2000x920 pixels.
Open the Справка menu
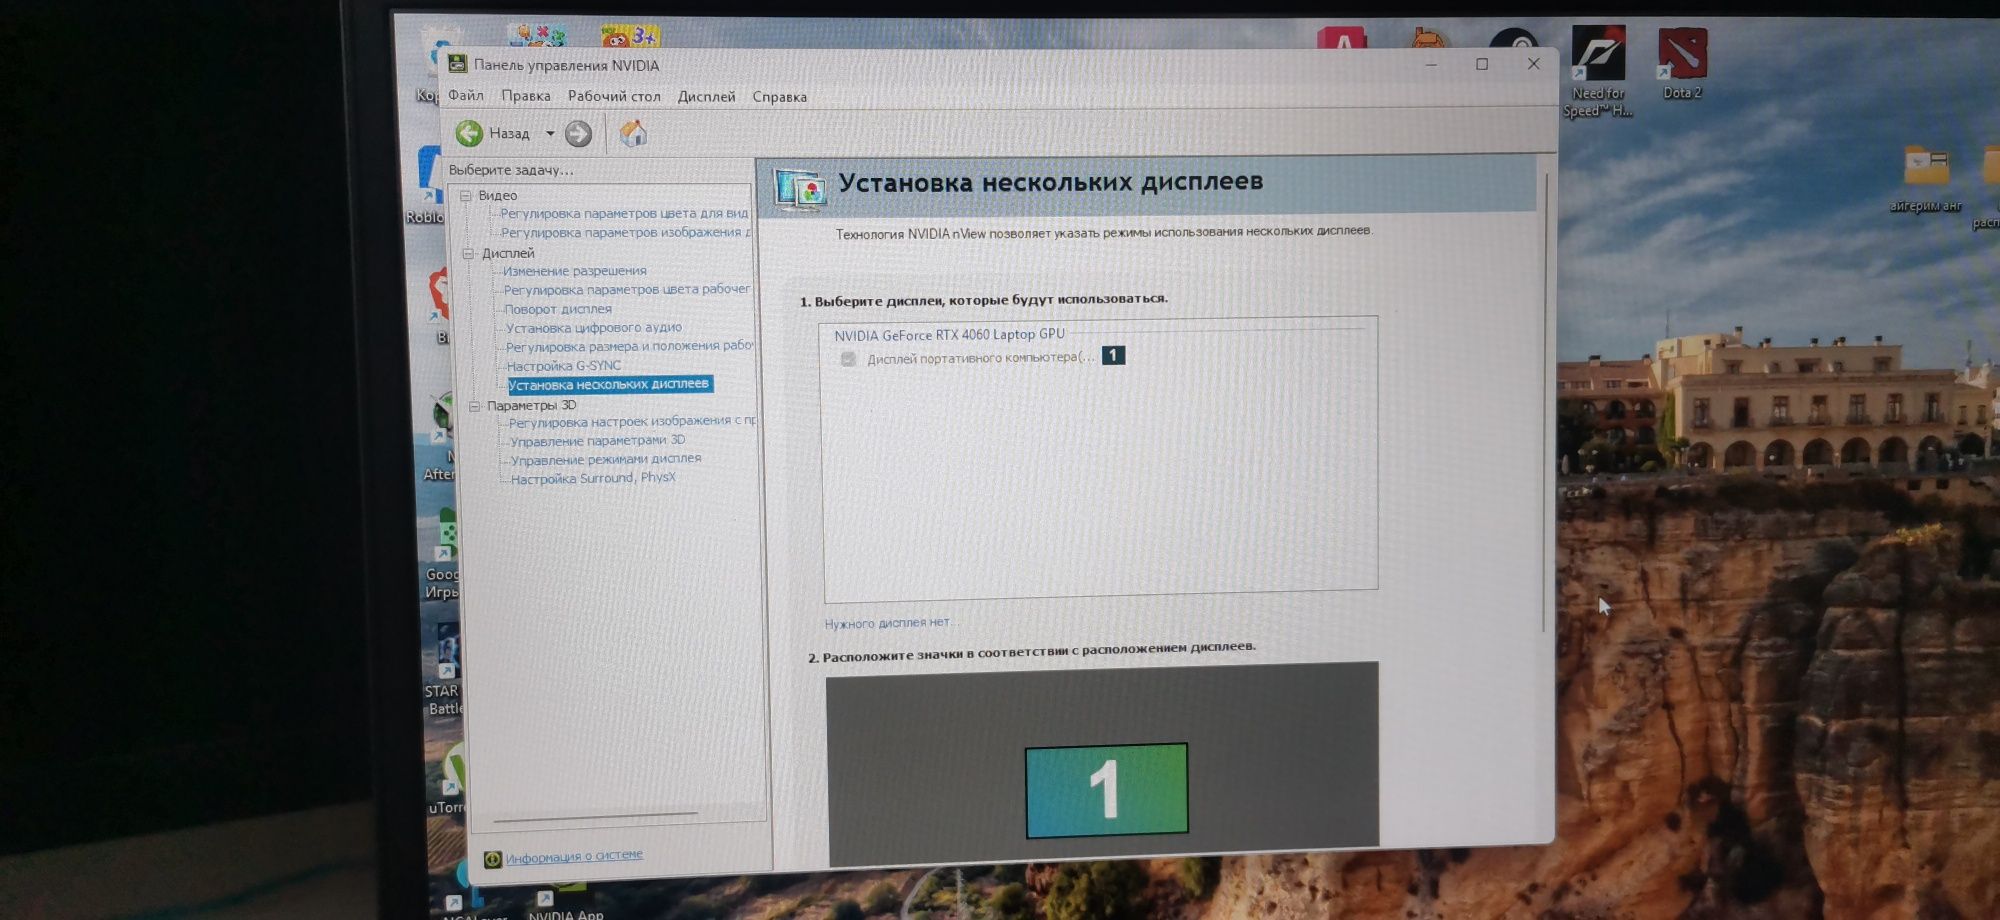pyautogui.click(x=779, y=97)
